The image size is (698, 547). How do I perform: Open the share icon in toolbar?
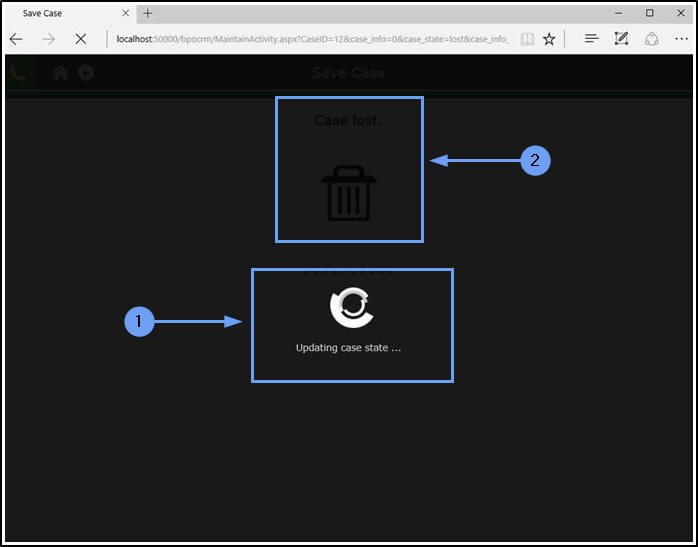coord(652,39)
